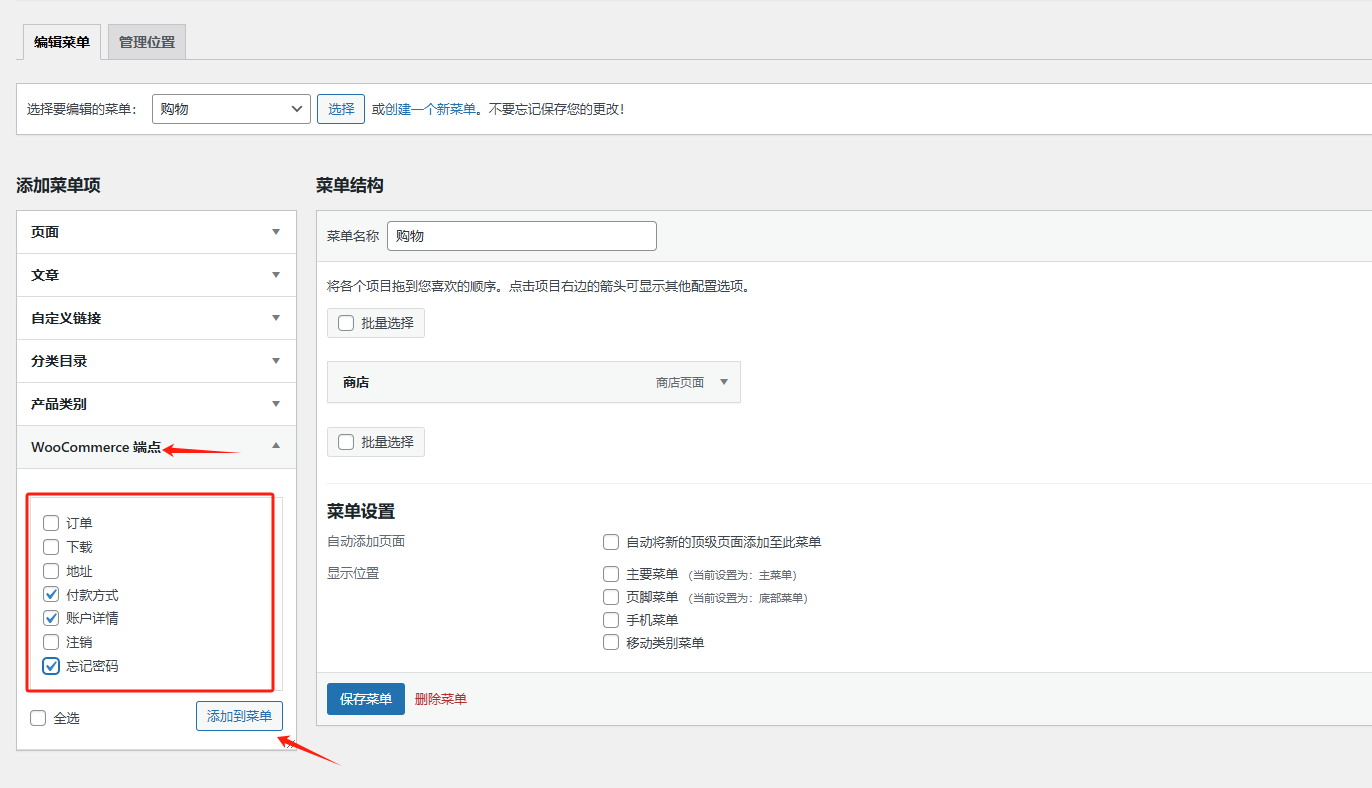Uncheck the 付款方式 checkbox
Viewport: 1372px width, 788px height.
point(50,593)
